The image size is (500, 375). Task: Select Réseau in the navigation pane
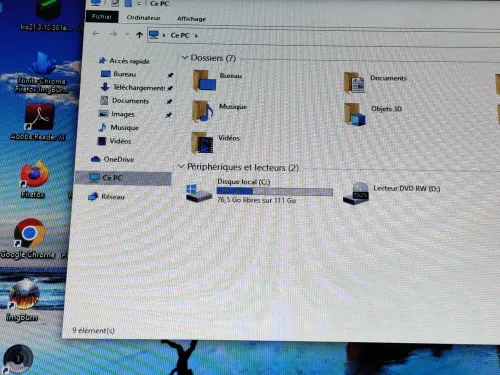pos(113,197)
